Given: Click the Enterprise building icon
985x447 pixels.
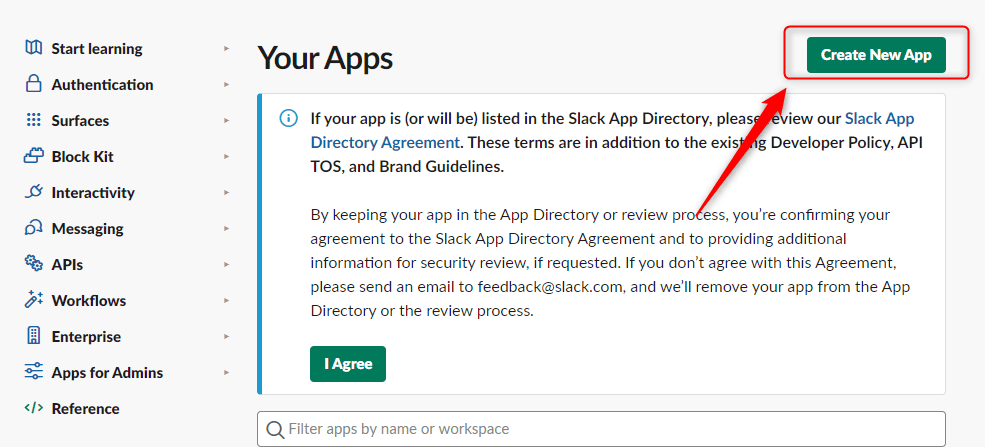Looking at the screenshot, I should tap(33, 335).
